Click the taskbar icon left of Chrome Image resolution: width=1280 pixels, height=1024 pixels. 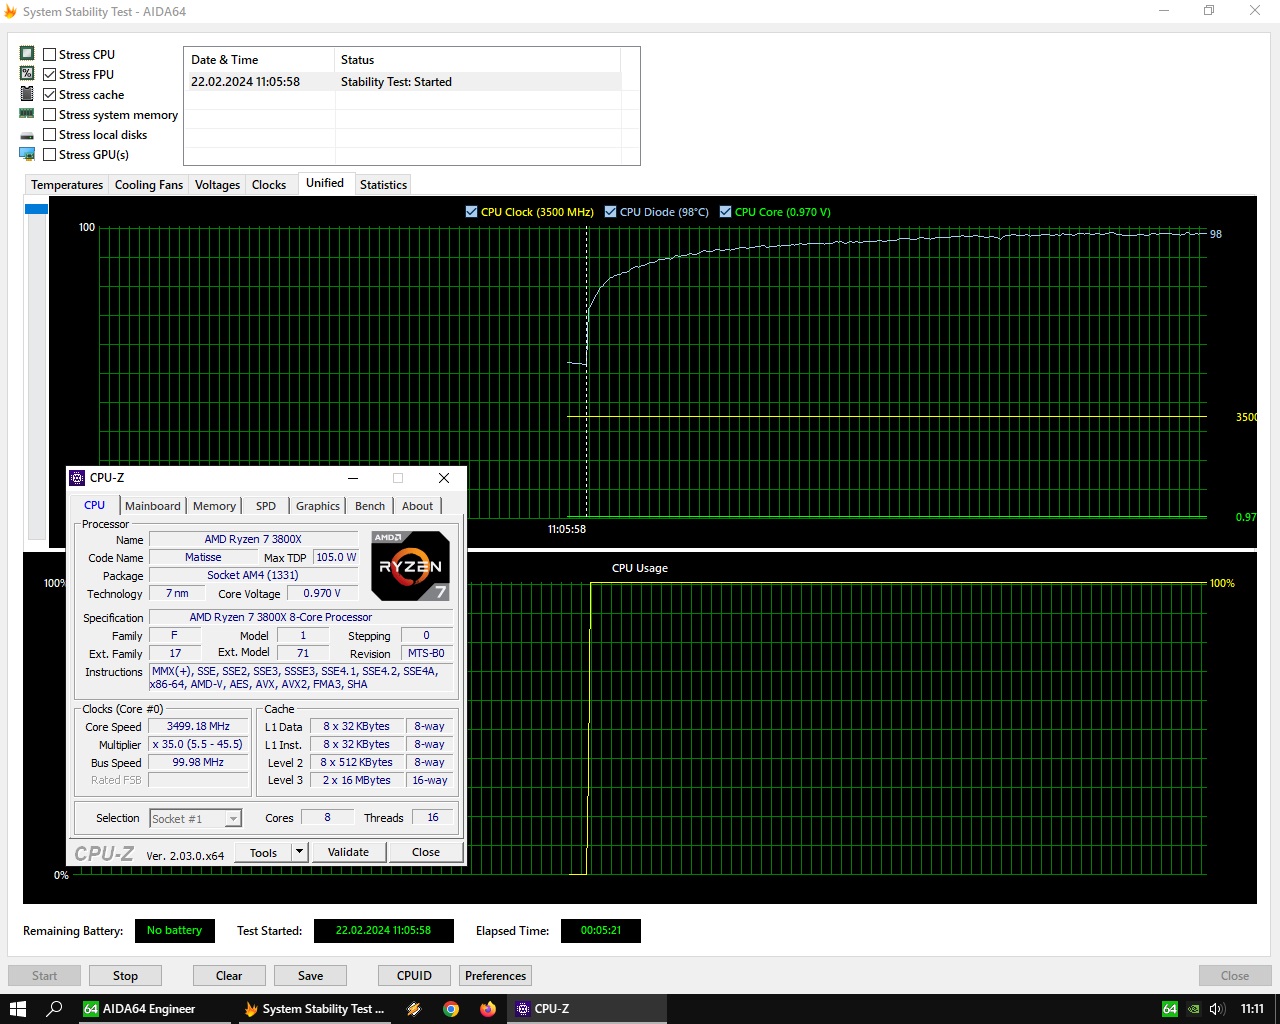[414, 1009]
